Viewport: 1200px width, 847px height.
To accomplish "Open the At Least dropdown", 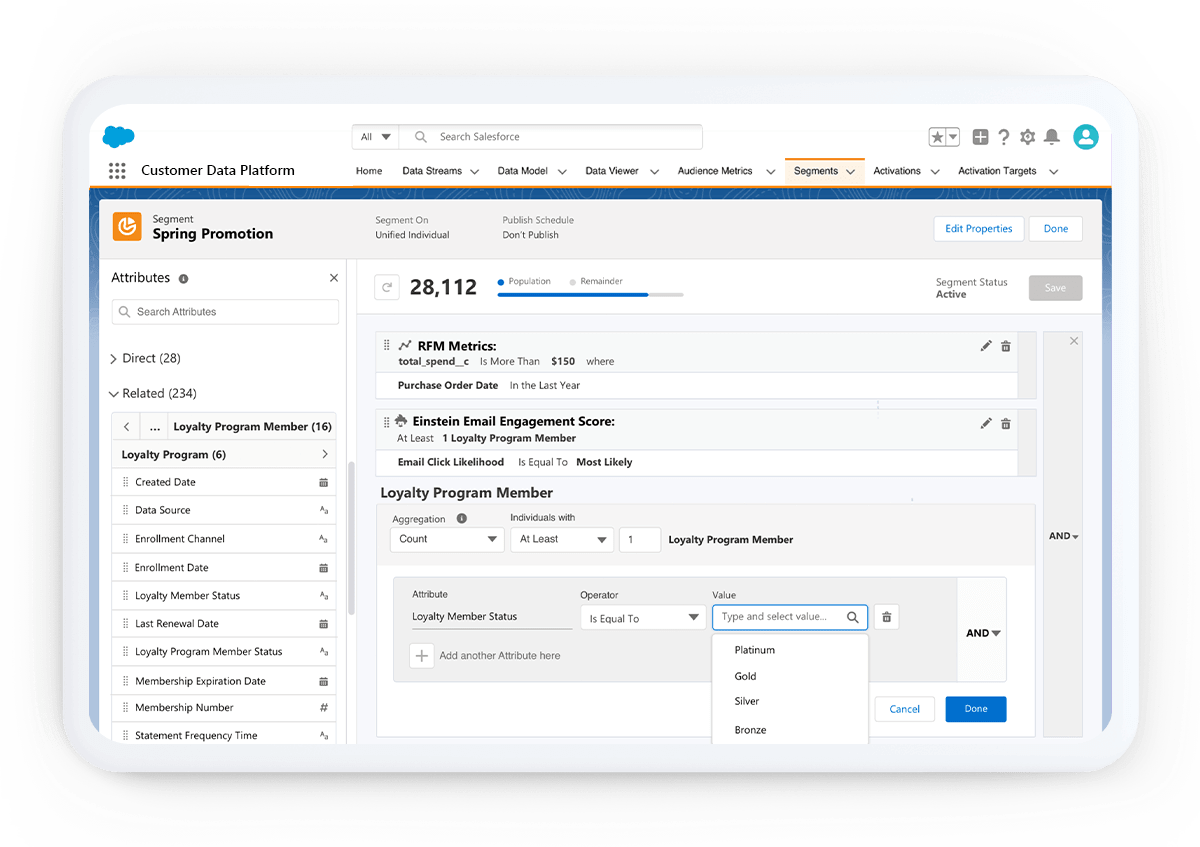I will [561, 539].
